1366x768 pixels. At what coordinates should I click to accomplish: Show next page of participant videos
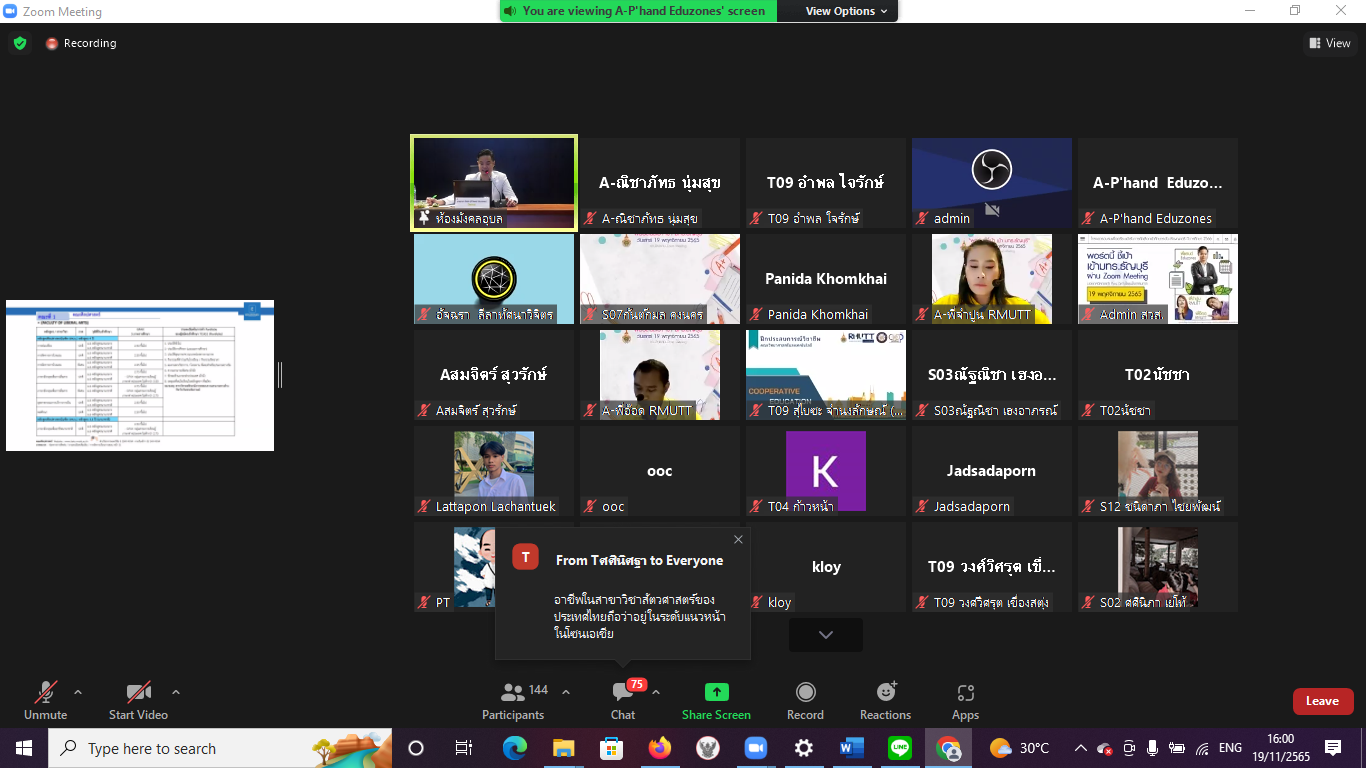point(825,635)
